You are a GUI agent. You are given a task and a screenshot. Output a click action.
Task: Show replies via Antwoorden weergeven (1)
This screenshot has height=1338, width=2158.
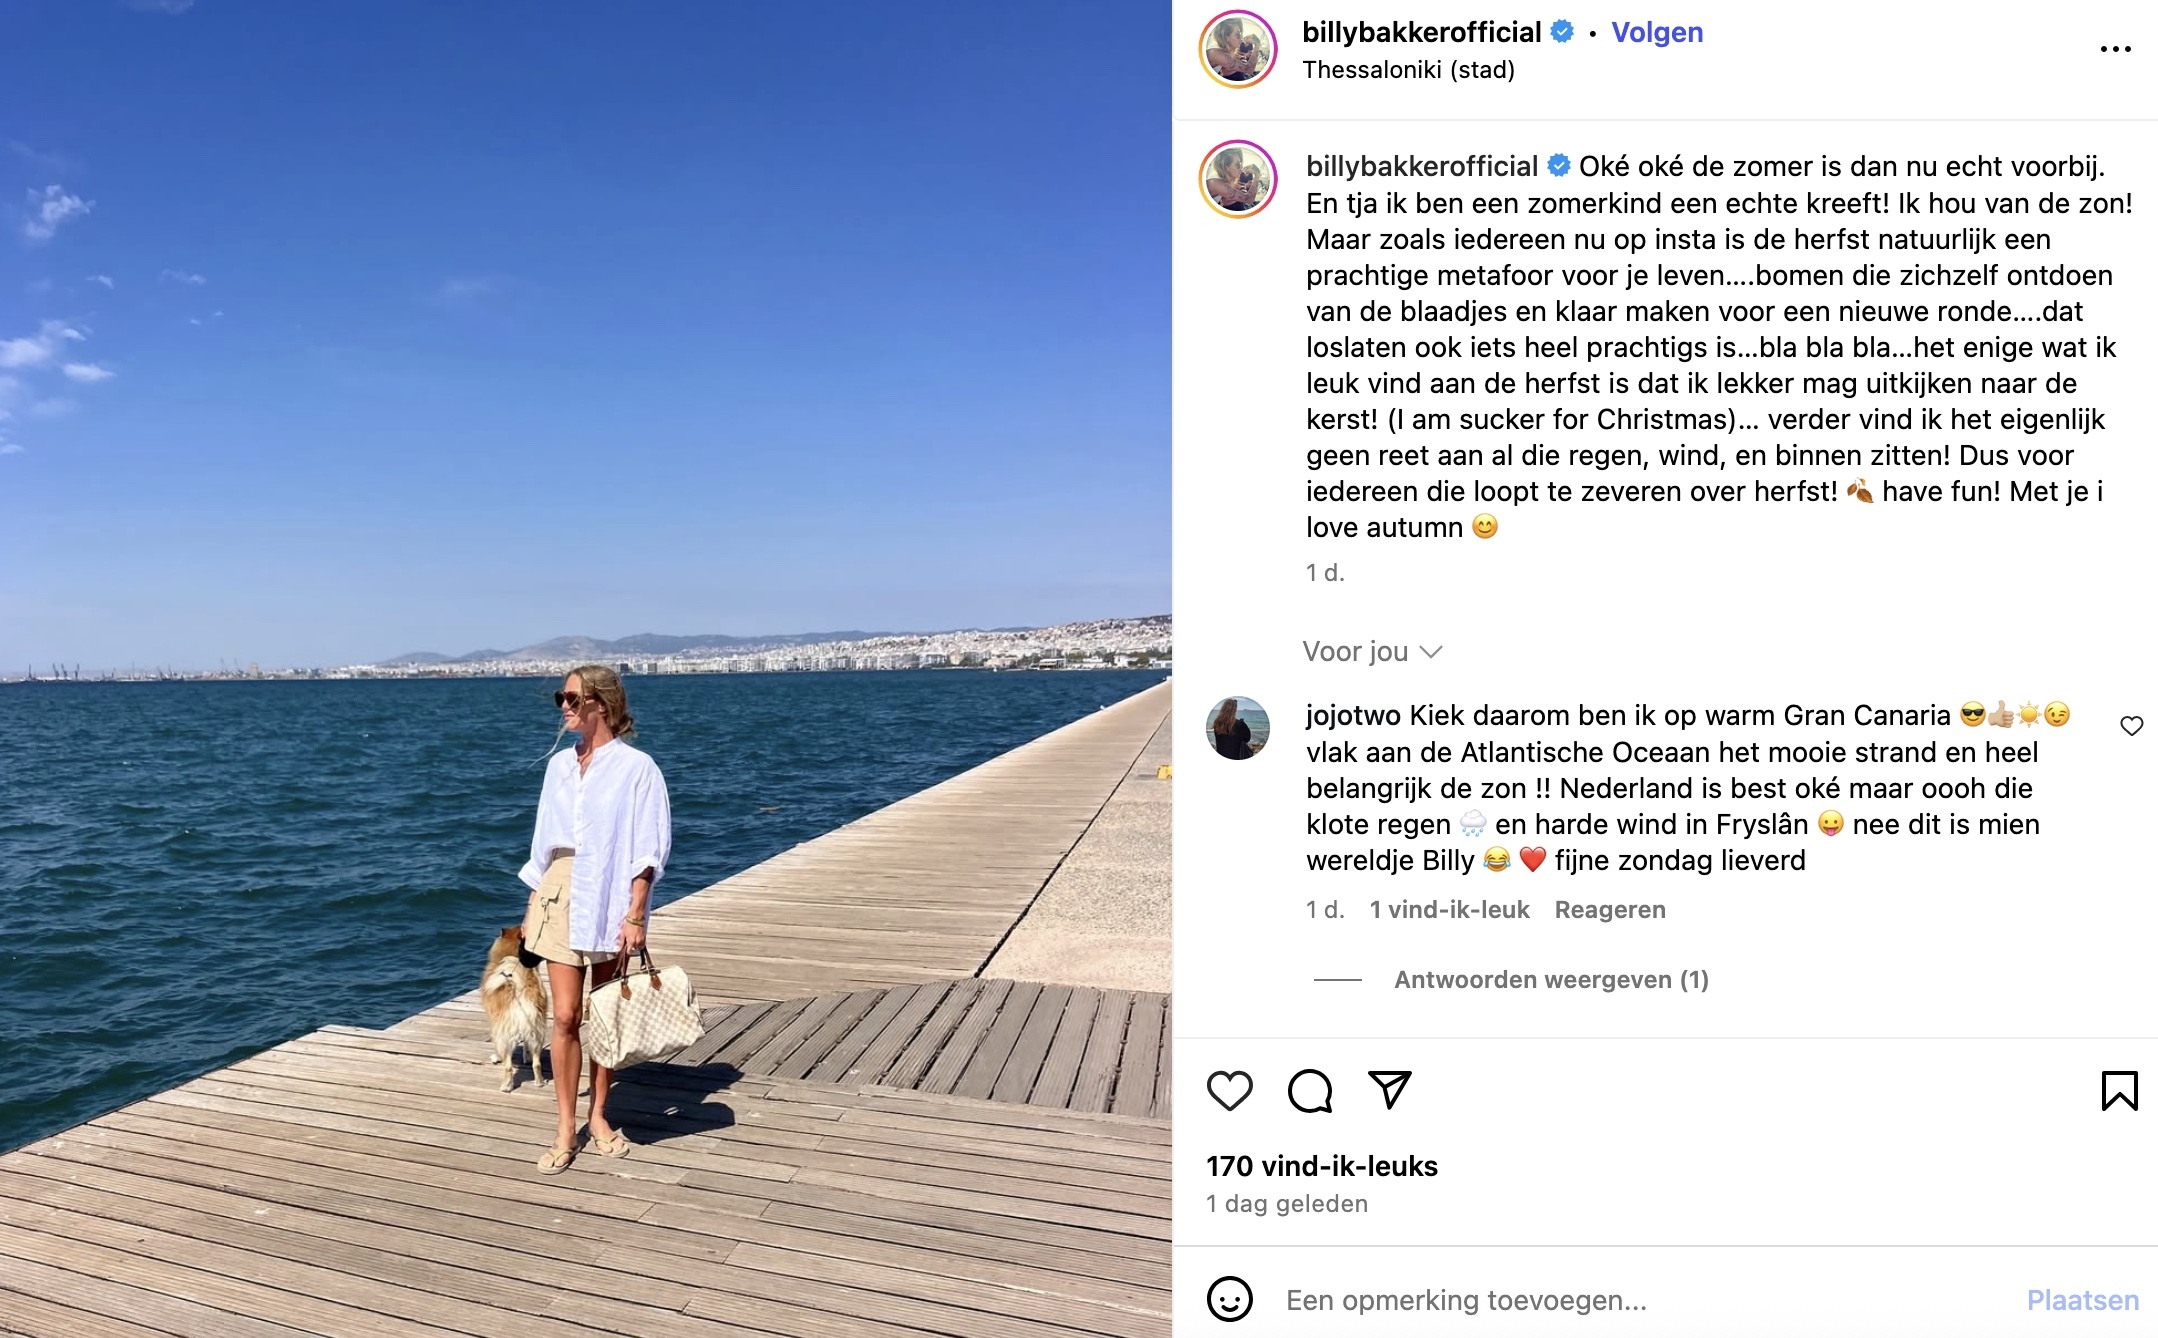tap(1551, 979)
